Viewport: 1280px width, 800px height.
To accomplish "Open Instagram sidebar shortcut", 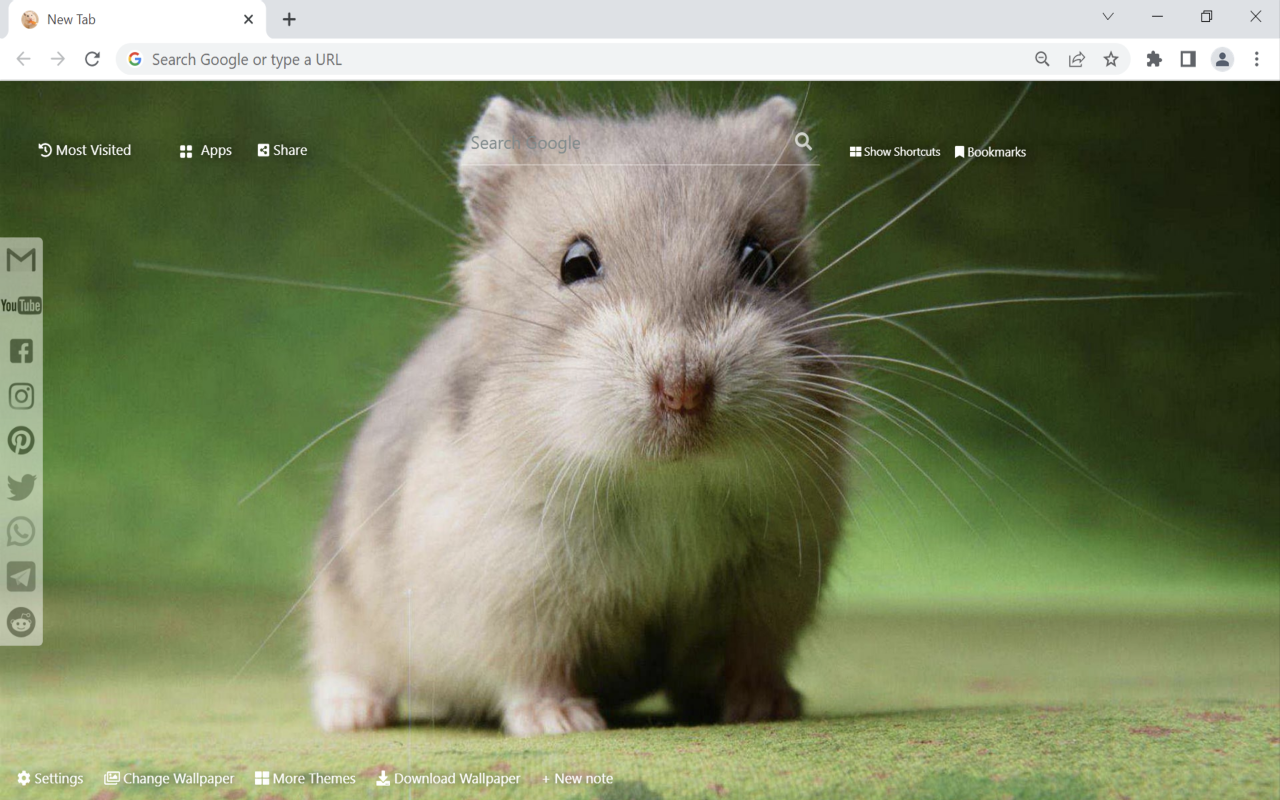I will point(21,396).
